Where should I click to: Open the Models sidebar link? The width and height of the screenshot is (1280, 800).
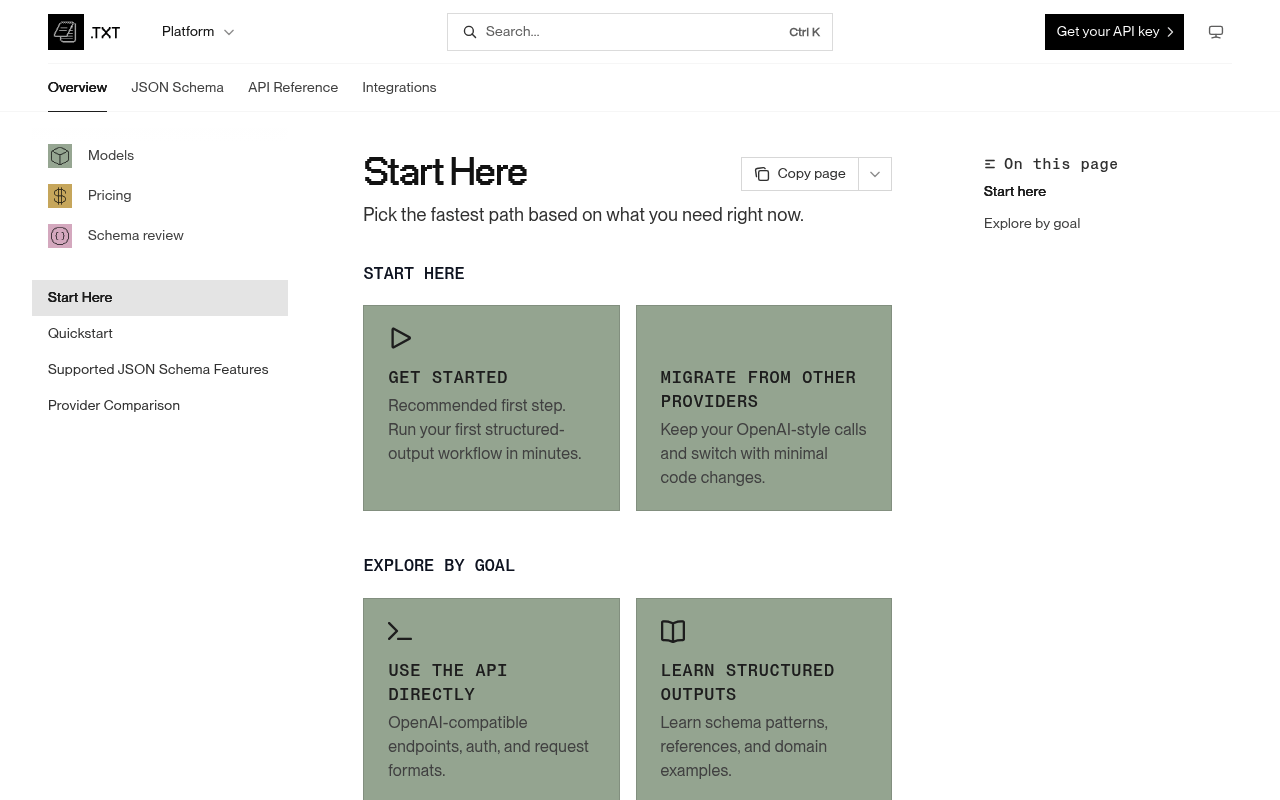pyautogui.click(x=111, y=156)
